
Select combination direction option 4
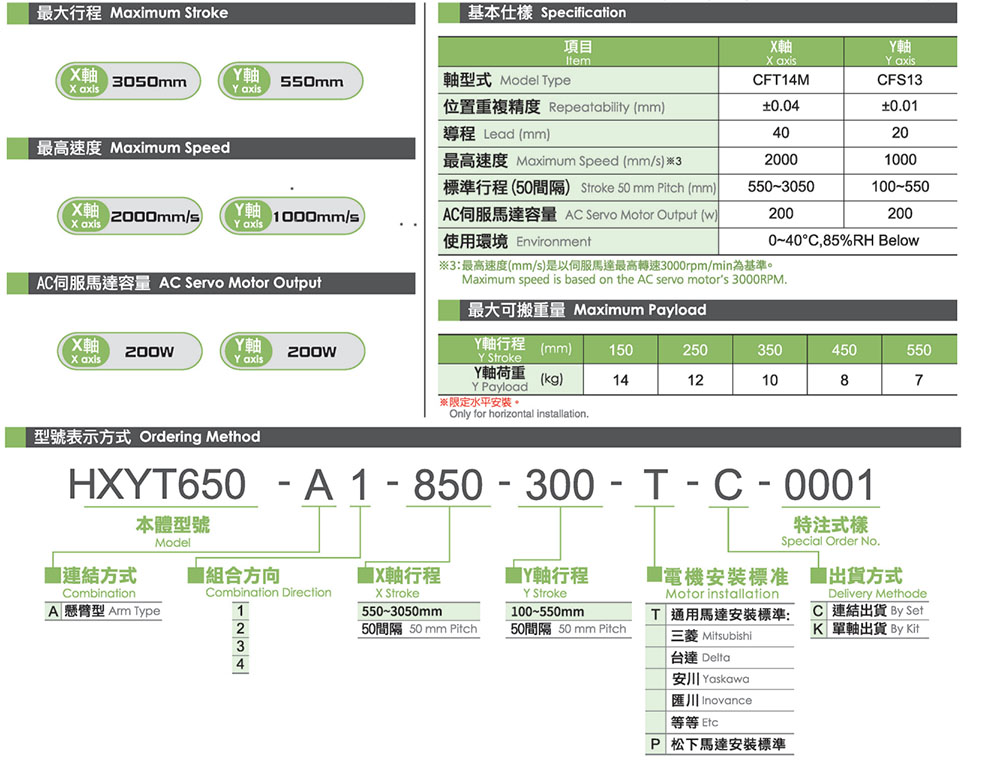(x=240, y=664)
